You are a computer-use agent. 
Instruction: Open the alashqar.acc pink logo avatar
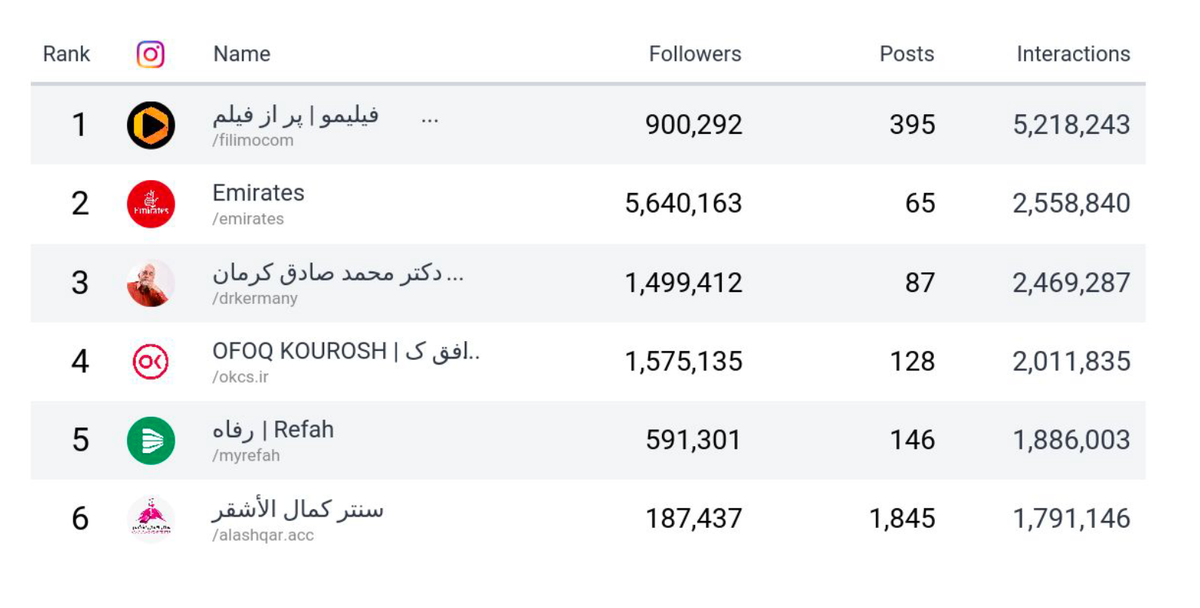pos(151,519)
